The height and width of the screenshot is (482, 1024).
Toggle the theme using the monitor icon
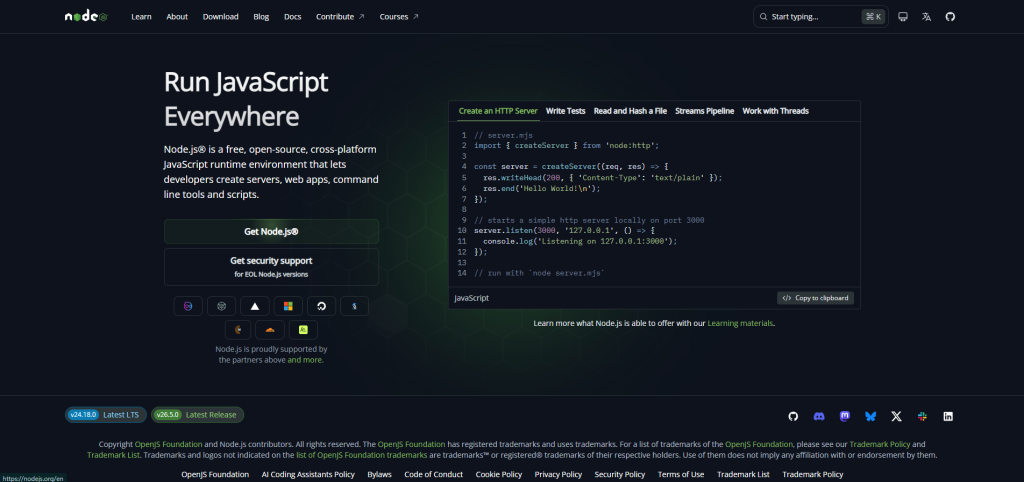tap(903, 17)
